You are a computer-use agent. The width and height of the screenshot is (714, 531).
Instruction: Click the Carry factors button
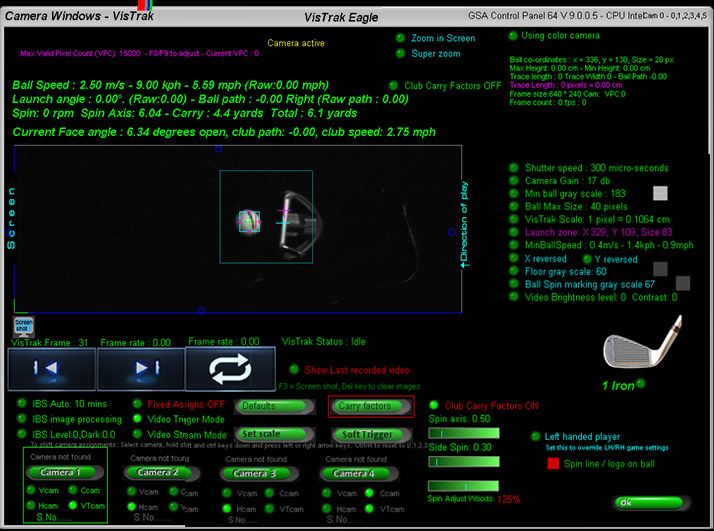pyautogui.click(x=370, y=406)
